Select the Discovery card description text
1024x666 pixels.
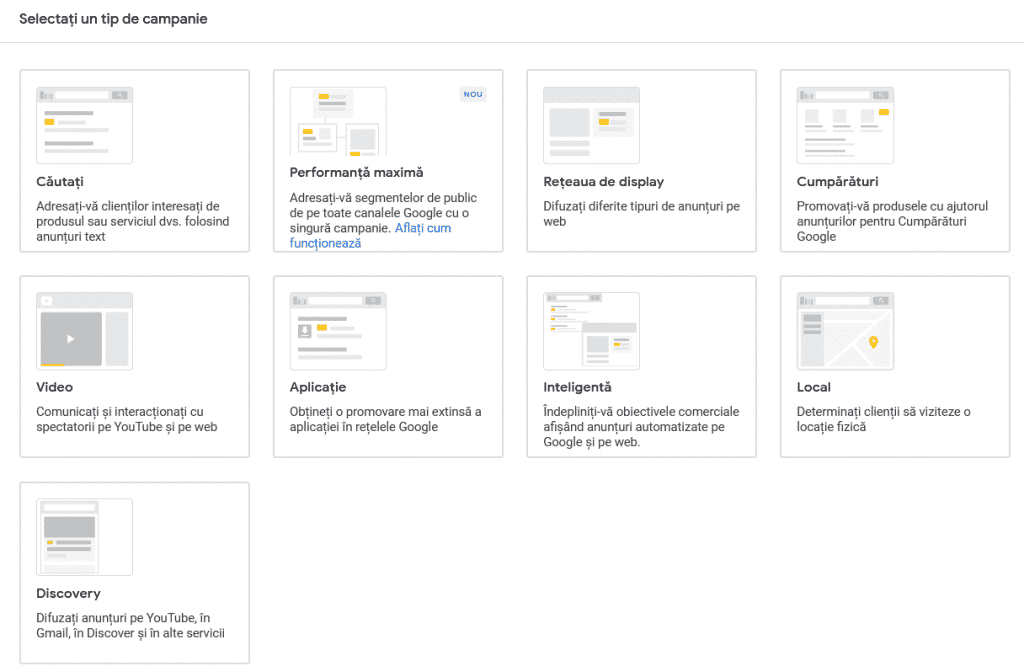tap(130, 625)
